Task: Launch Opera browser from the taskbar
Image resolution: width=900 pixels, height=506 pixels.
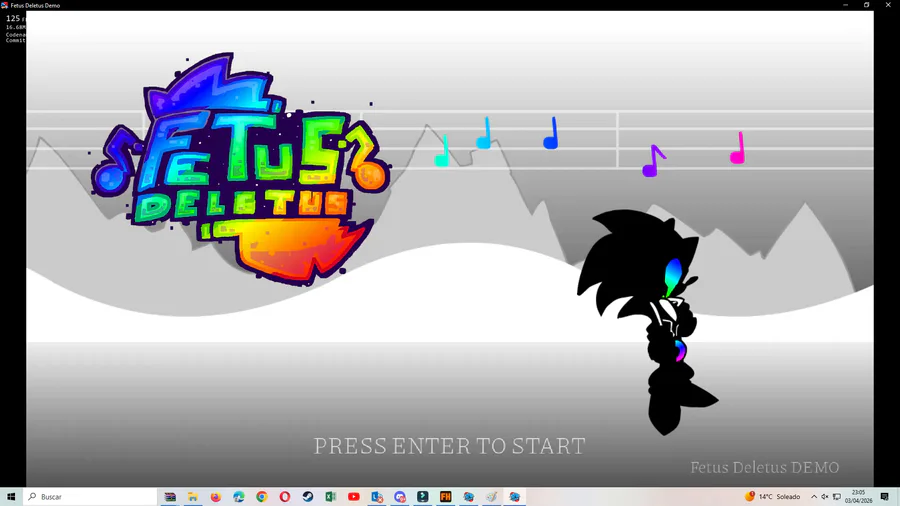Action: [285, 497]
